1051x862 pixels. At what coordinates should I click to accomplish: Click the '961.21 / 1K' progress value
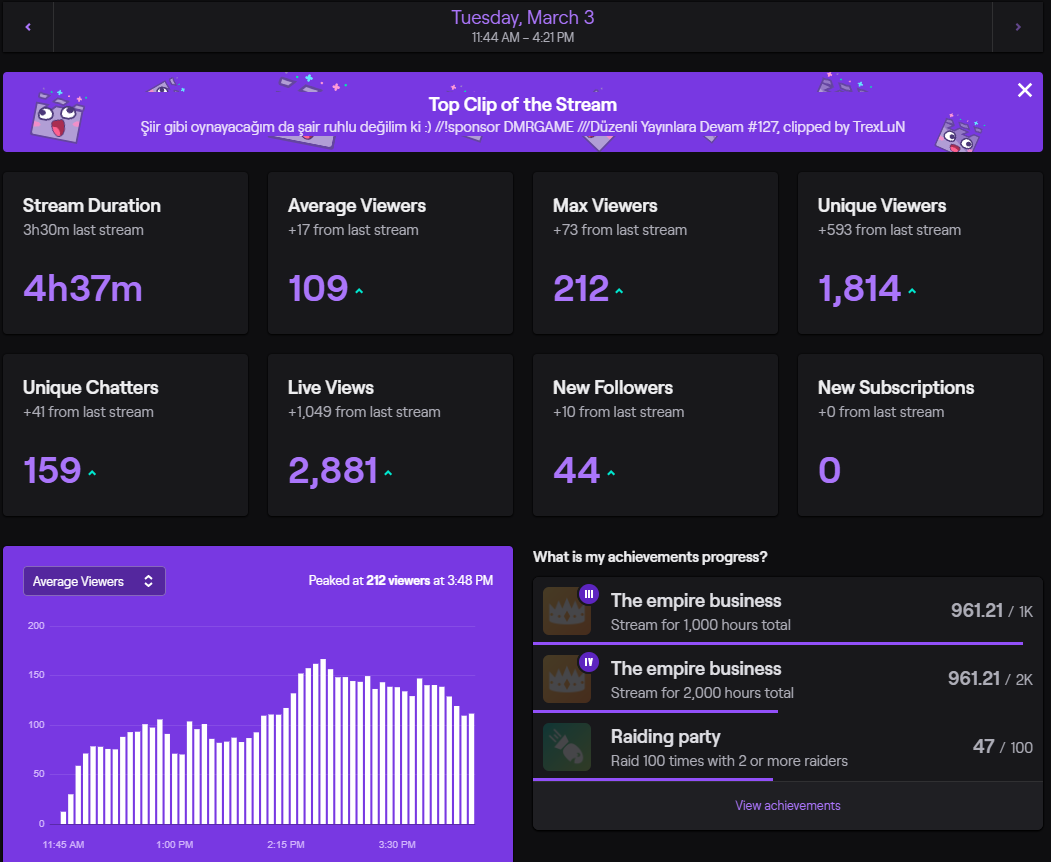pyautogui.click(x=991, y=611)
